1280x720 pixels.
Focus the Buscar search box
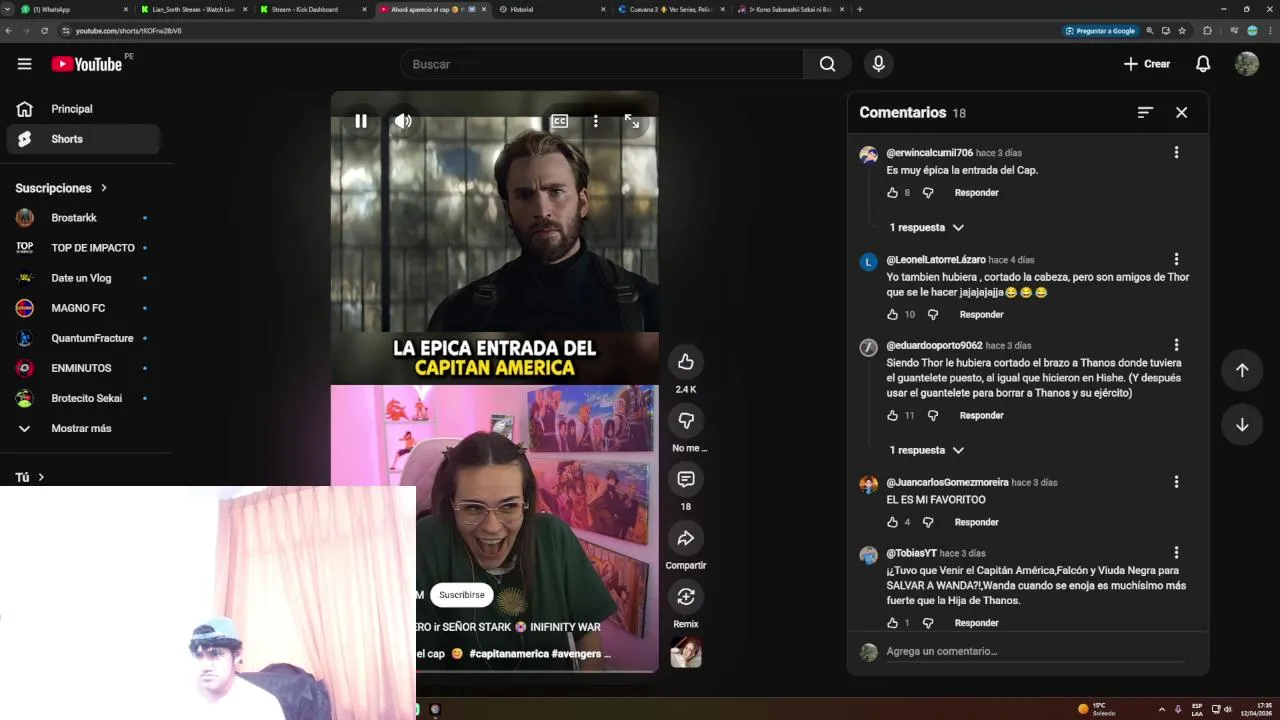601,64
